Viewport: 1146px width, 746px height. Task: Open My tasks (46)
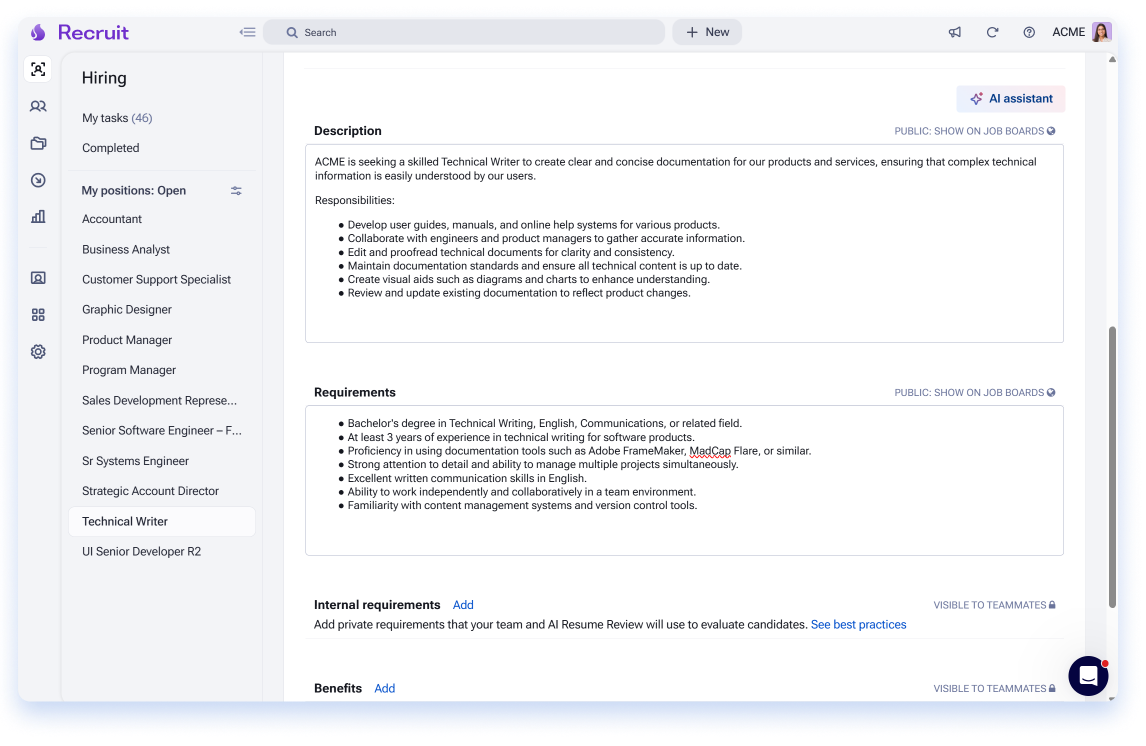(x=117, y=118)
